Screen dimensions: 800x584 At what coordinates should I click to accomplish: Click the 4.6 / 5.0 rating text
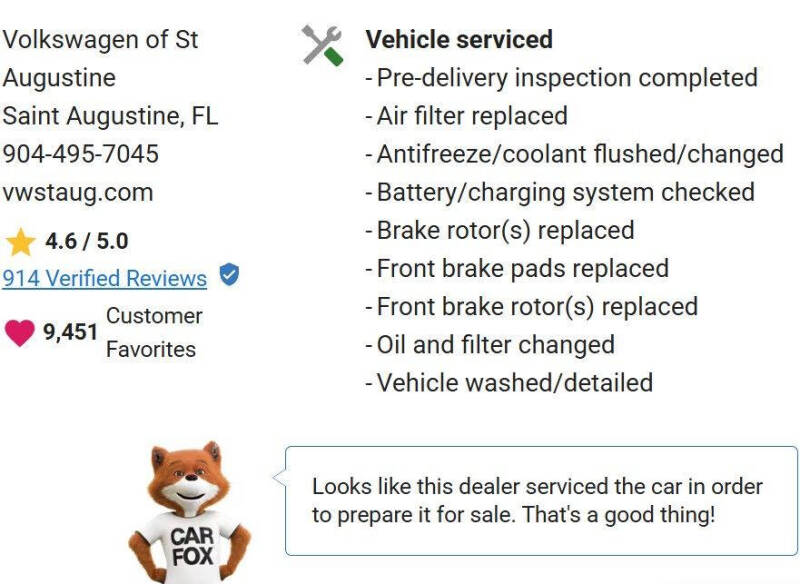click(87, 241)
